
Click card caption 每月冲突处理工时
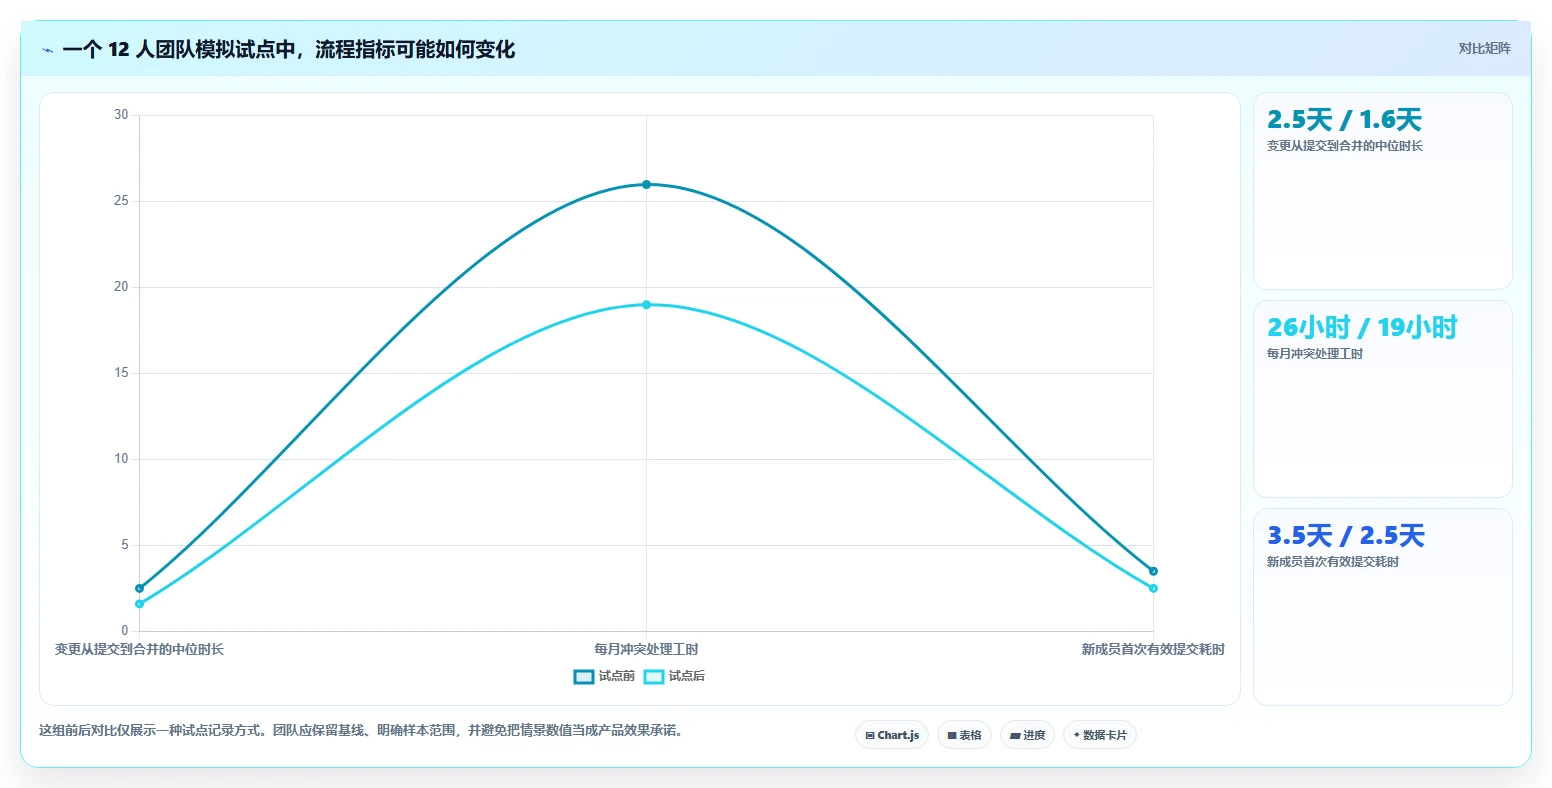1314,354
